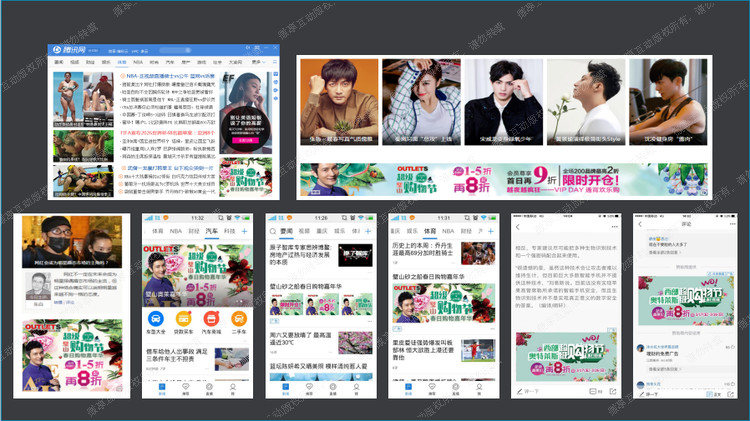
Task: Tap the orange 二手车 icon
Action: point(239,318)
